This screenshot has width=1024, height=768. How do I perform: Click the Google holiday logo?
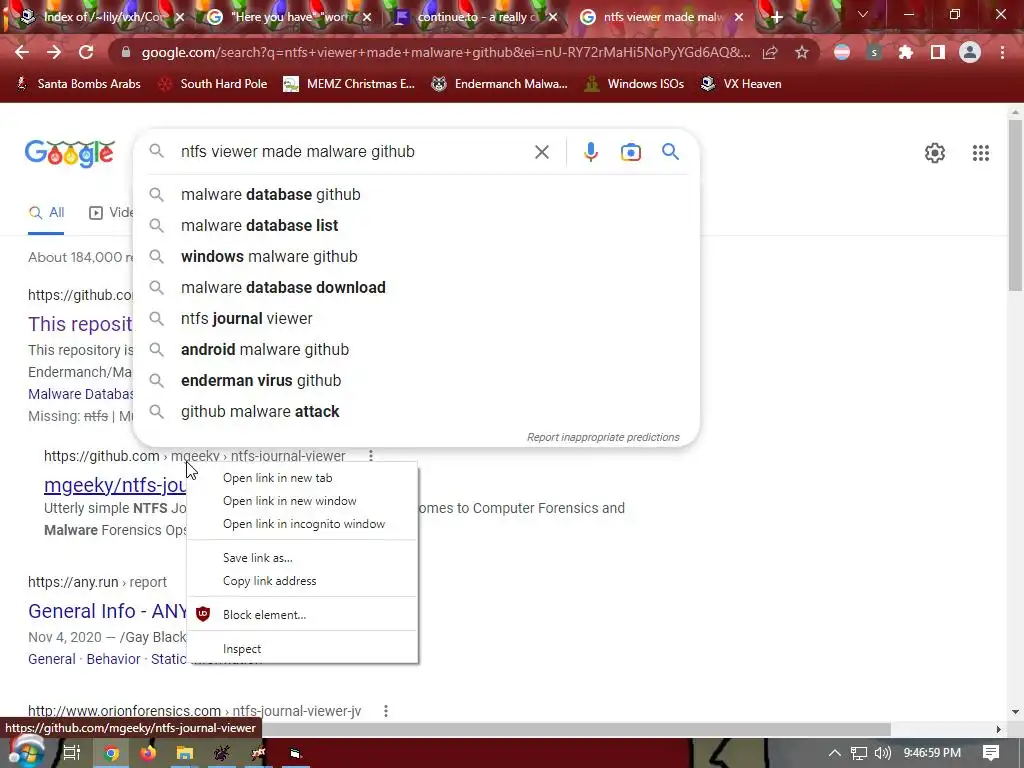70,153
